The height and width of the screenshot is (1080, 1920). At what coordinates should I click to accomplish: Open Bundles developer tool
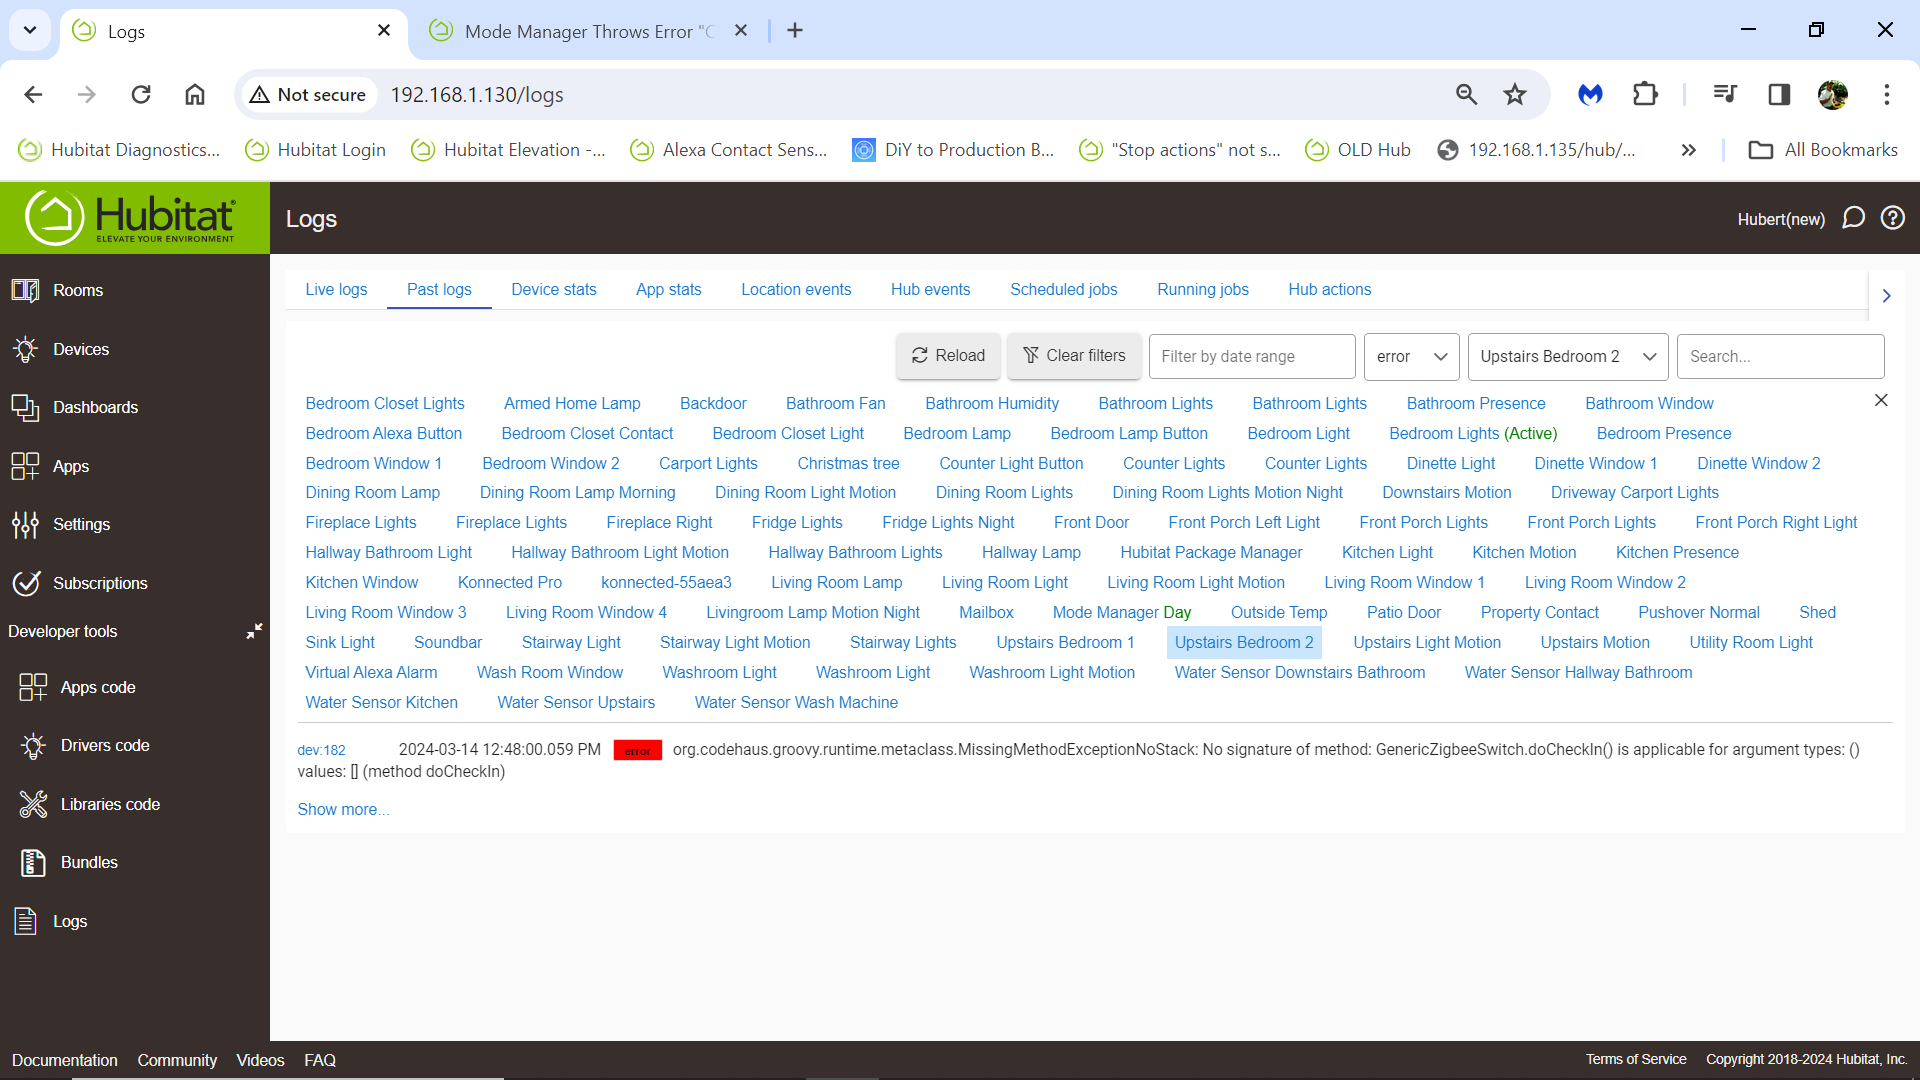tap(68, 862)
